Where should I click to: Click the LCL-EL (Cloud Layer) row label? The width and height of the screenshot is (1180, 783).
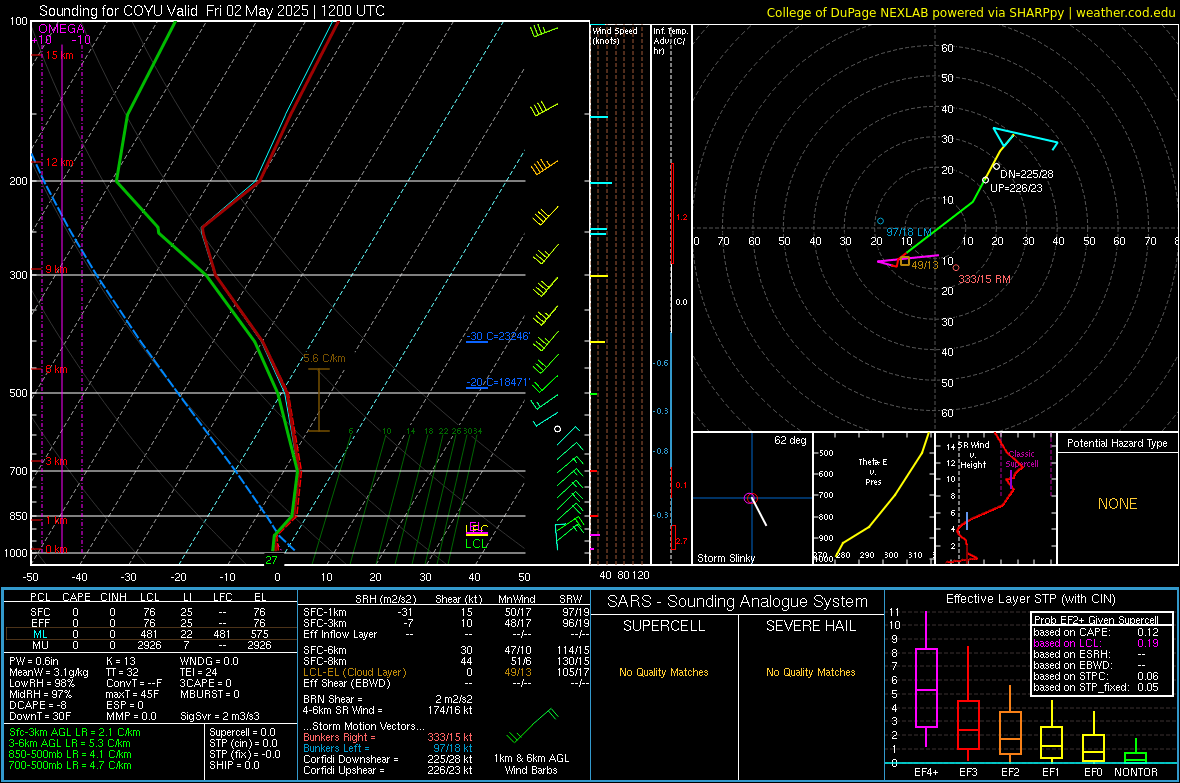(x=354, y=672)
